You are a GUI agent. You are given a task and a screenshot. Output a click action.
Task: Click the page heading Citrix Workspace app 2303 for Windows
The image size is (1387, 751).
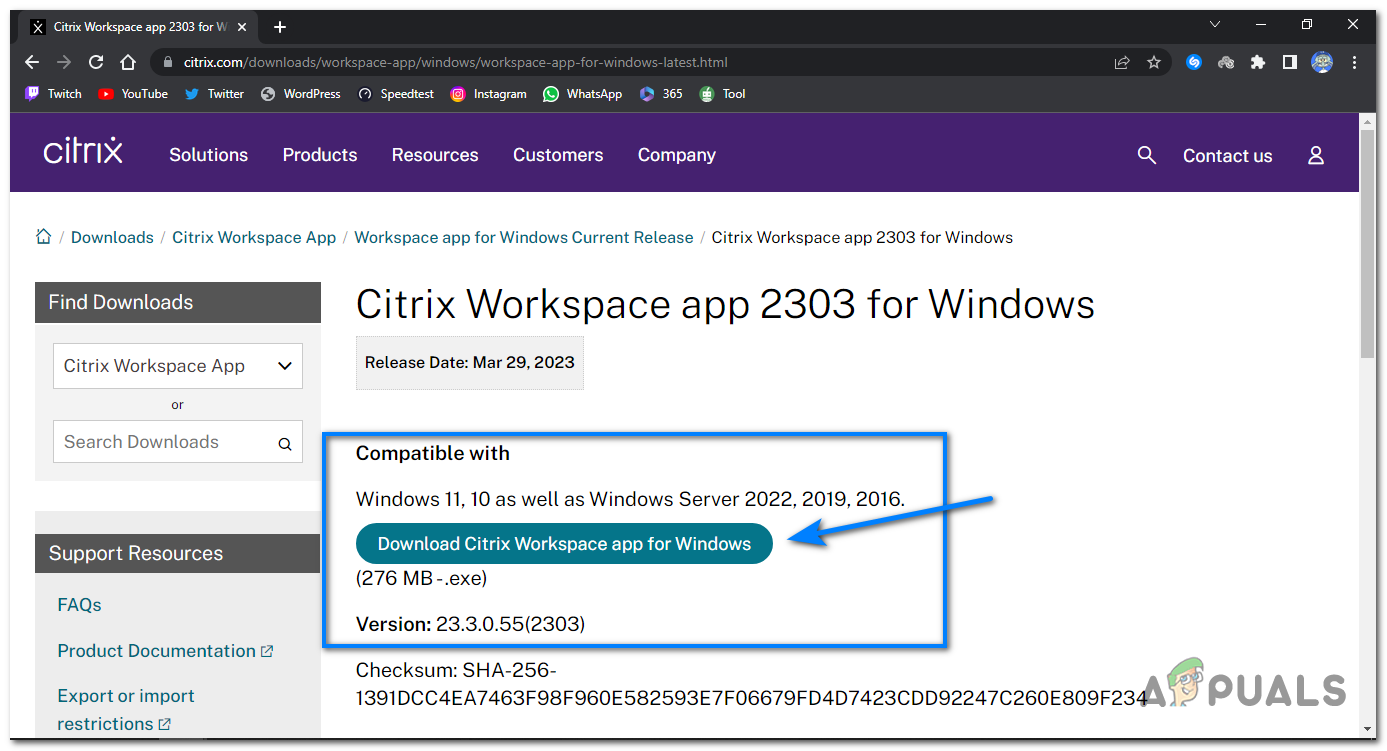coord(725,304)
